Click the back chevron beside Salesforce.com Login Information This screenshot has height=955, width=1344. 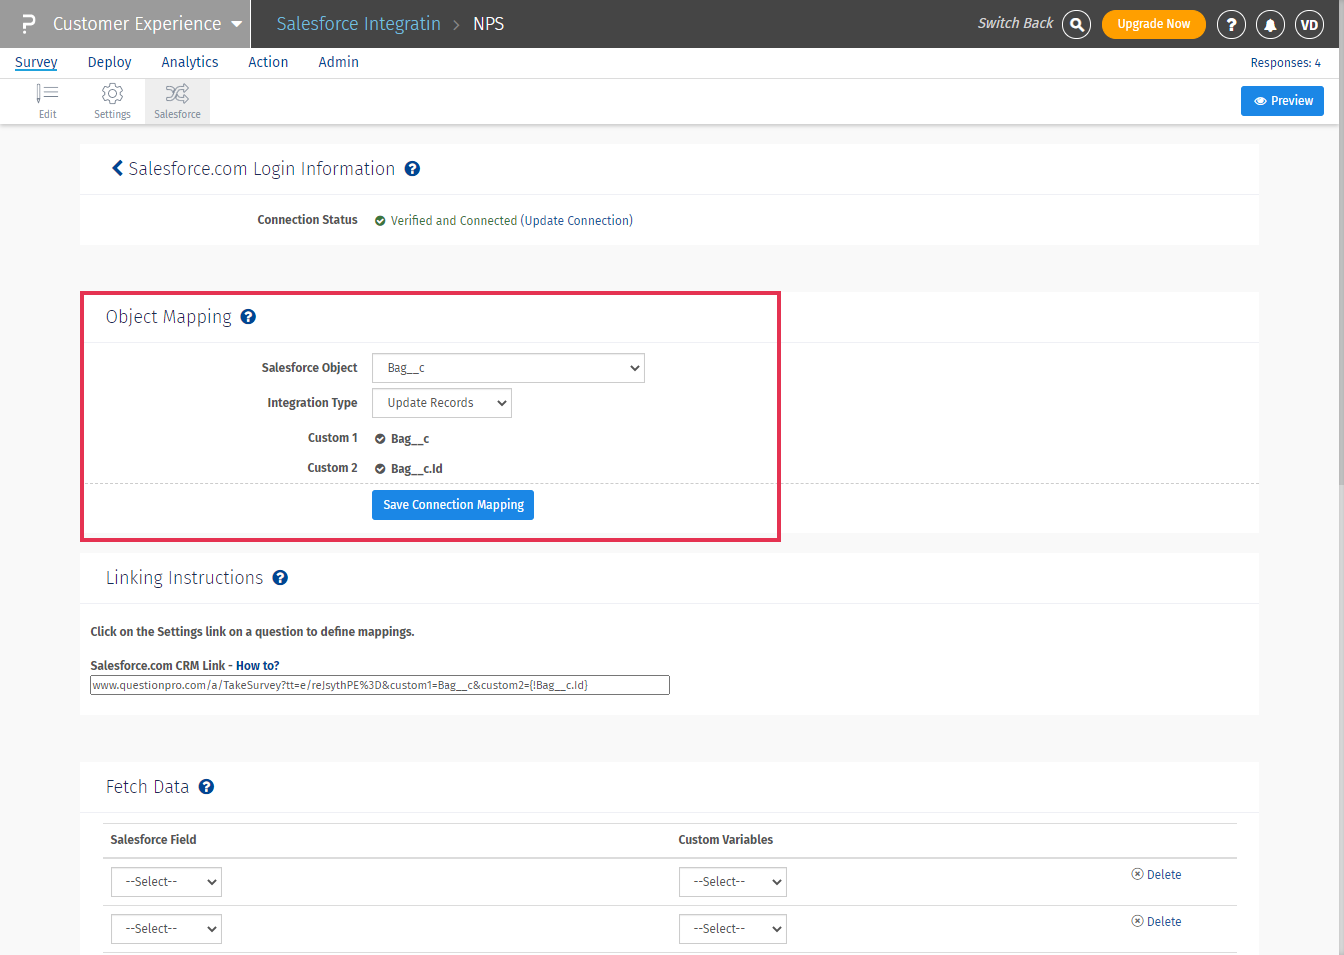pyautogui.click(x=116, y=168)
